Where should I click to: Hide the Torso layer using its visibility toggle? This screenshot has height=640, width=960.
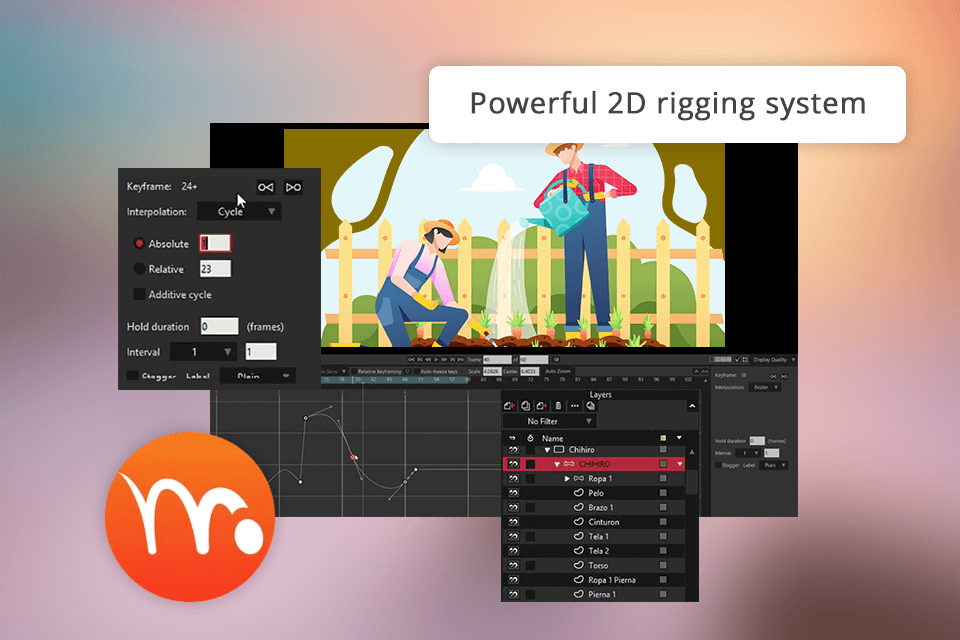click(x=513, y=565)
